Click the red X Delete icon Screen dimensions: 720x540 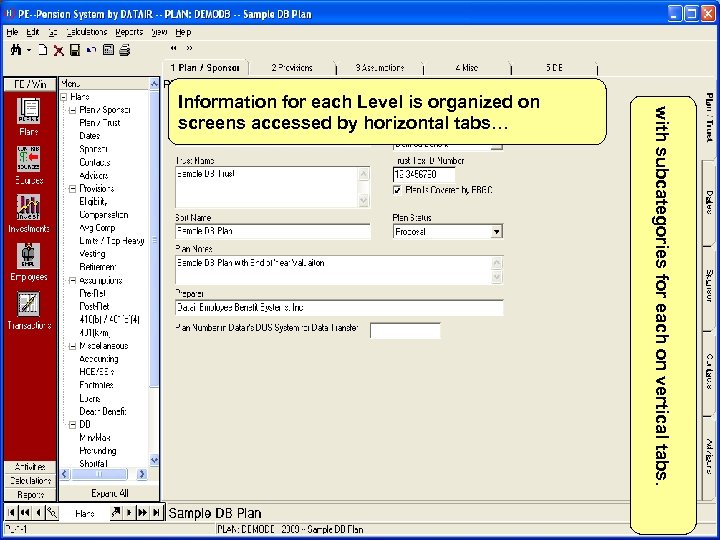pos(58,50)
